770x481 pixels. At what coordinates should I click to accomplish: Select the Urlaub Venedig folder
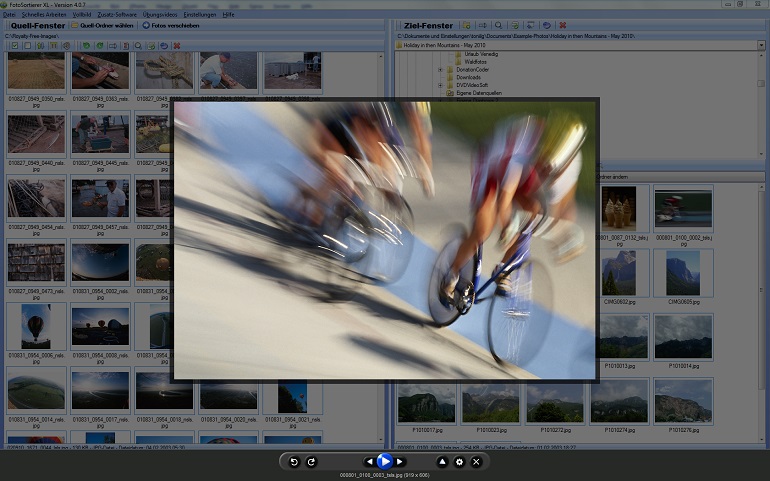pos(481,54)
